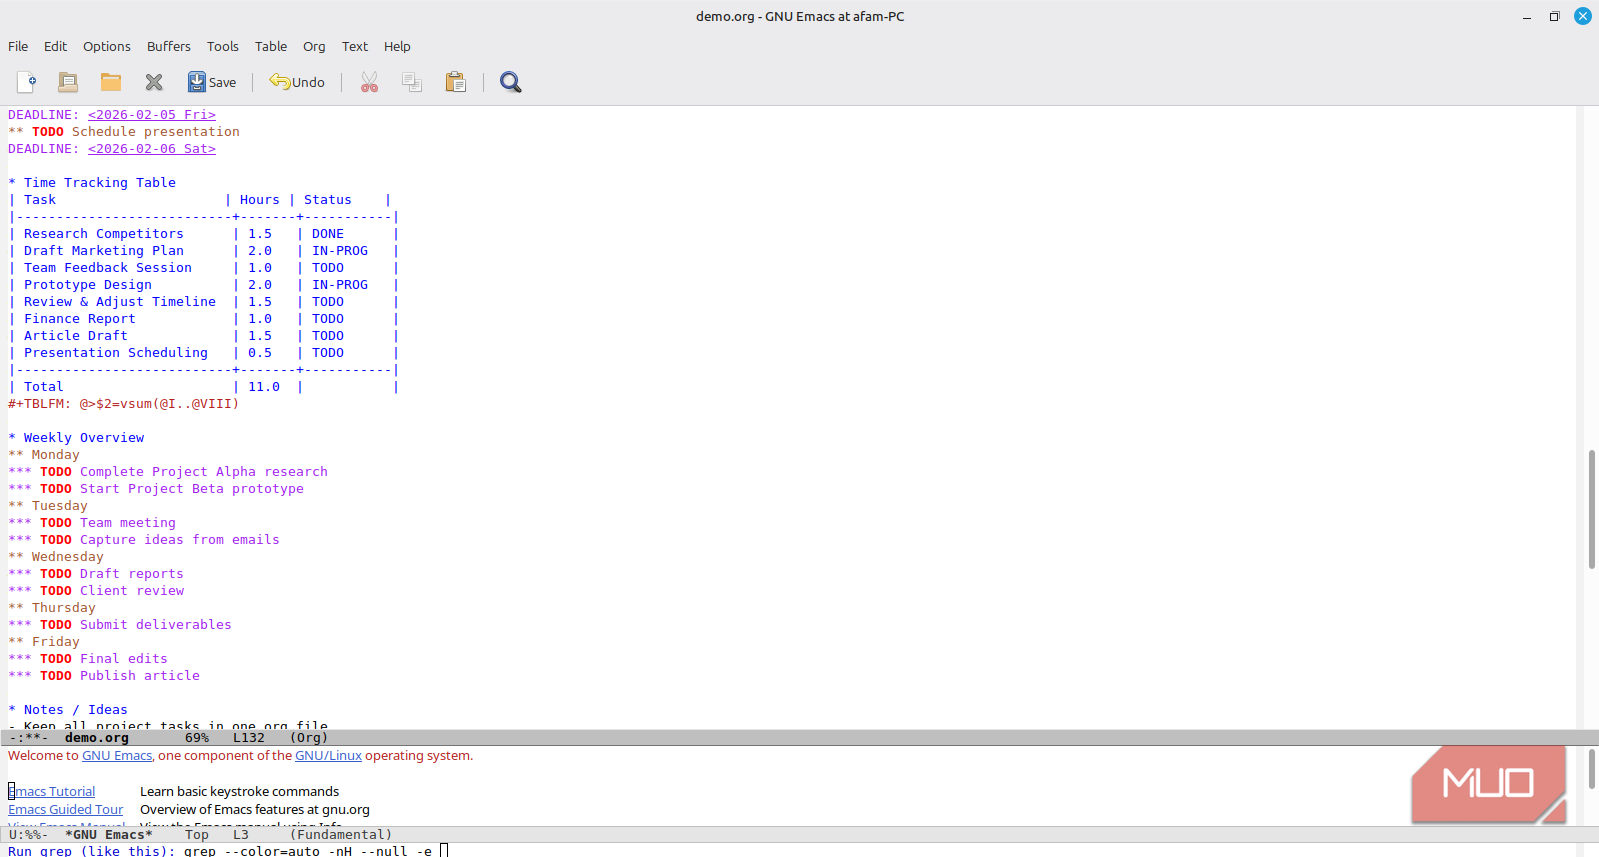The image size is (1599, 857).
Task: Follow the Emacs Guided Tour link
Action: pyautogui.click(x=66, y=810)
